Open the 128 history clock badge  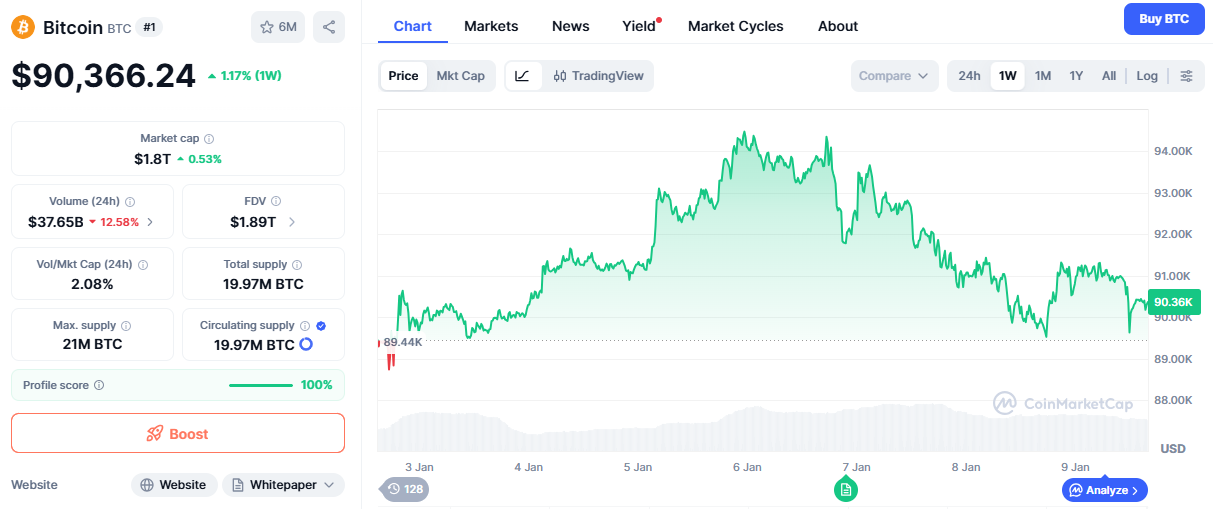[x=404, y=489]
